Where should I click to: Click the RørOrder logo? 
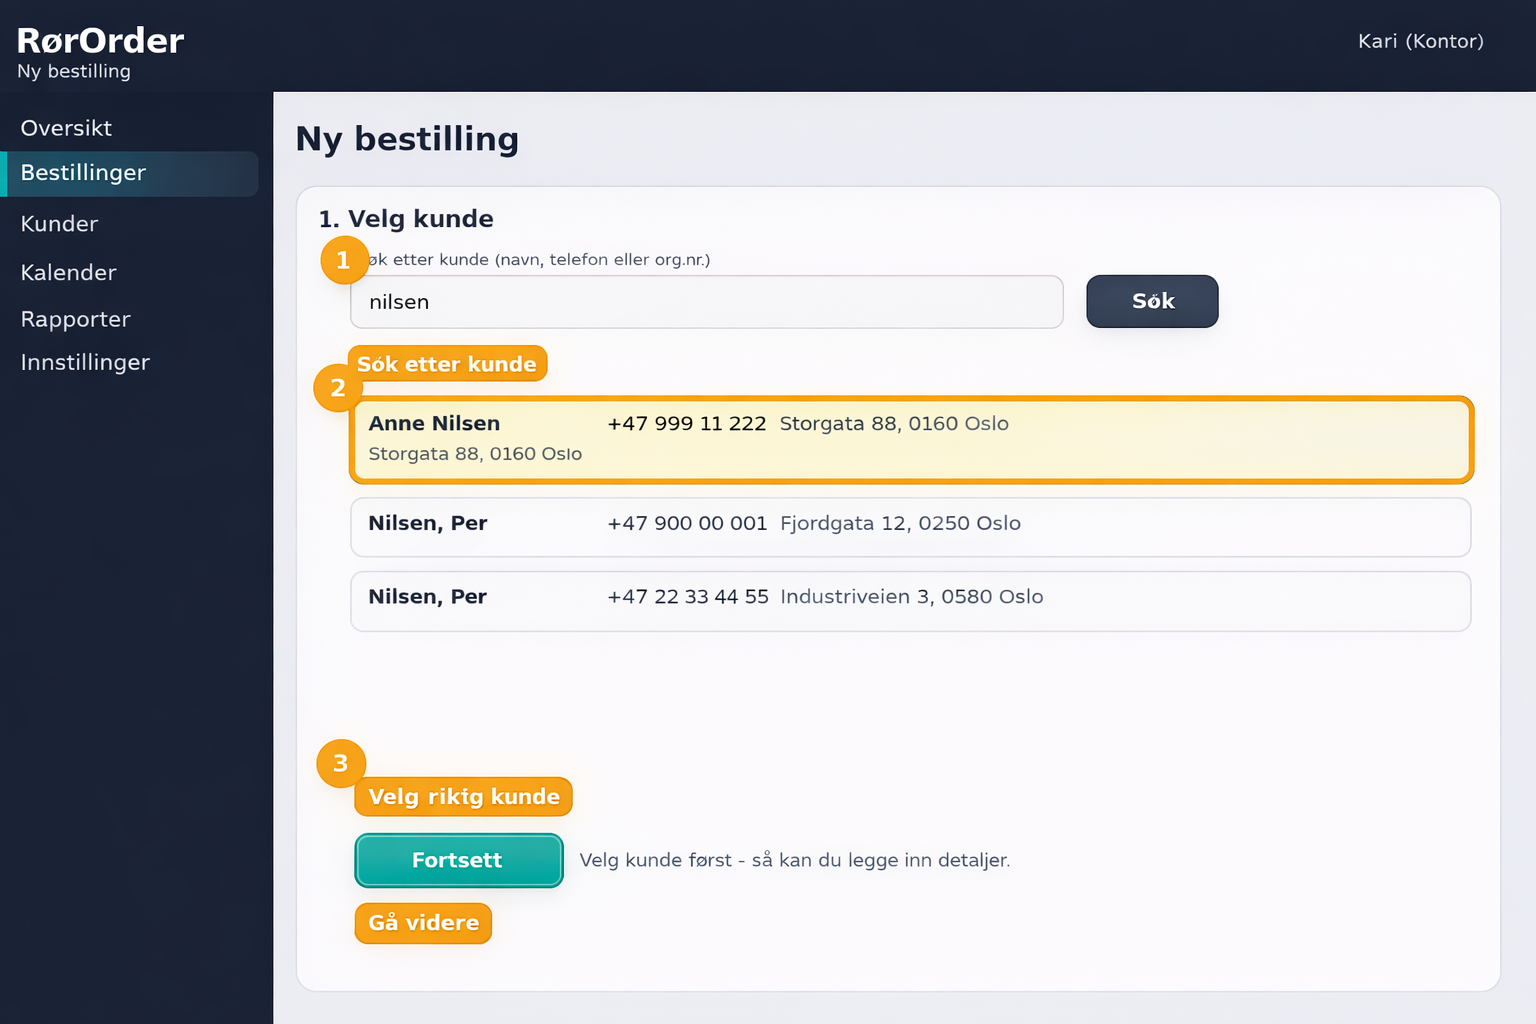click(x=100, y=41)
